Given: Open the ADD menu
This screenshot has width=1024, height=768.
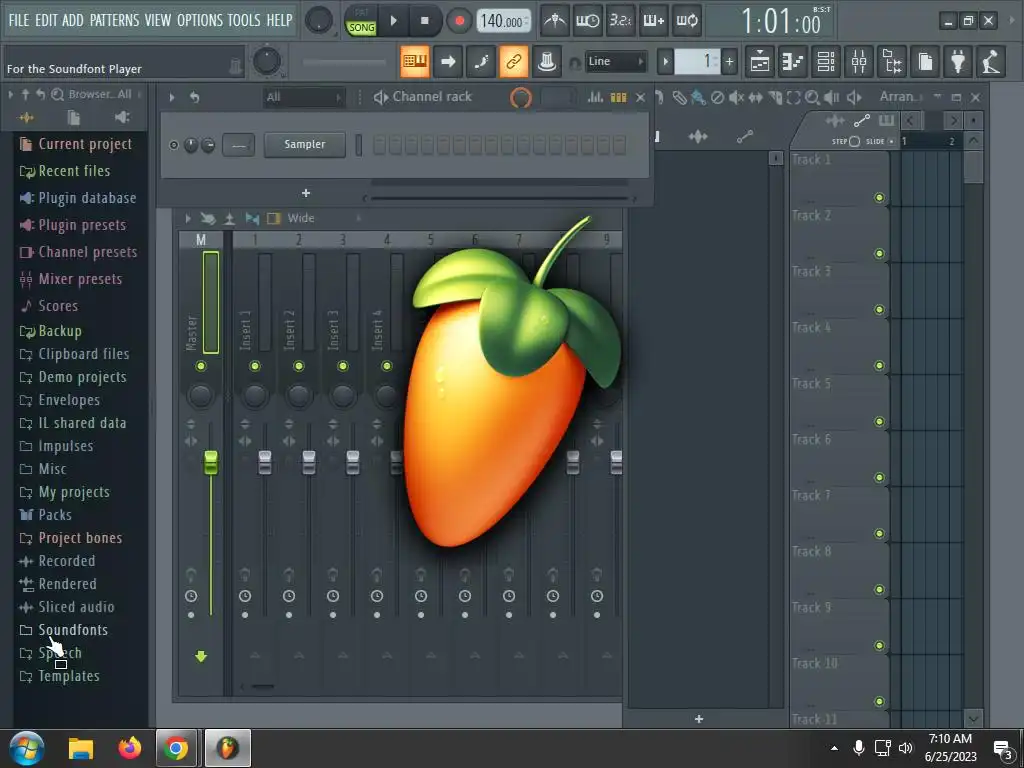Looking at the screenshot, I should click(x=72, y=20).
